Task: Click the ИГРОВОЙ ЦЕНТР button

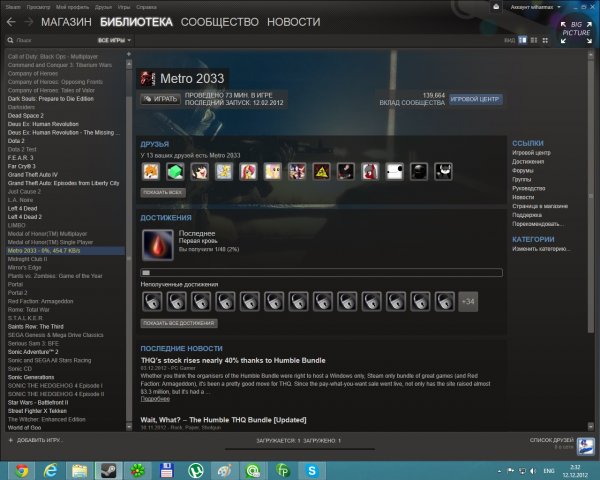Action: pos(475,99)
